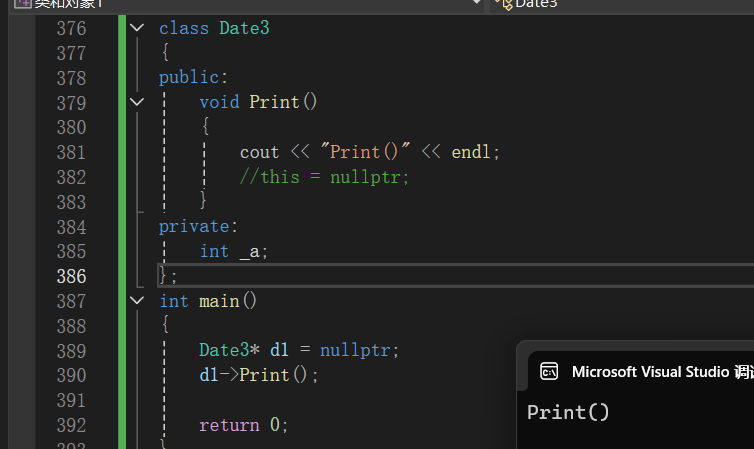Click the Print function name on line 379
This screenshot has width=754, height=449.
click(x=274, y=102)
